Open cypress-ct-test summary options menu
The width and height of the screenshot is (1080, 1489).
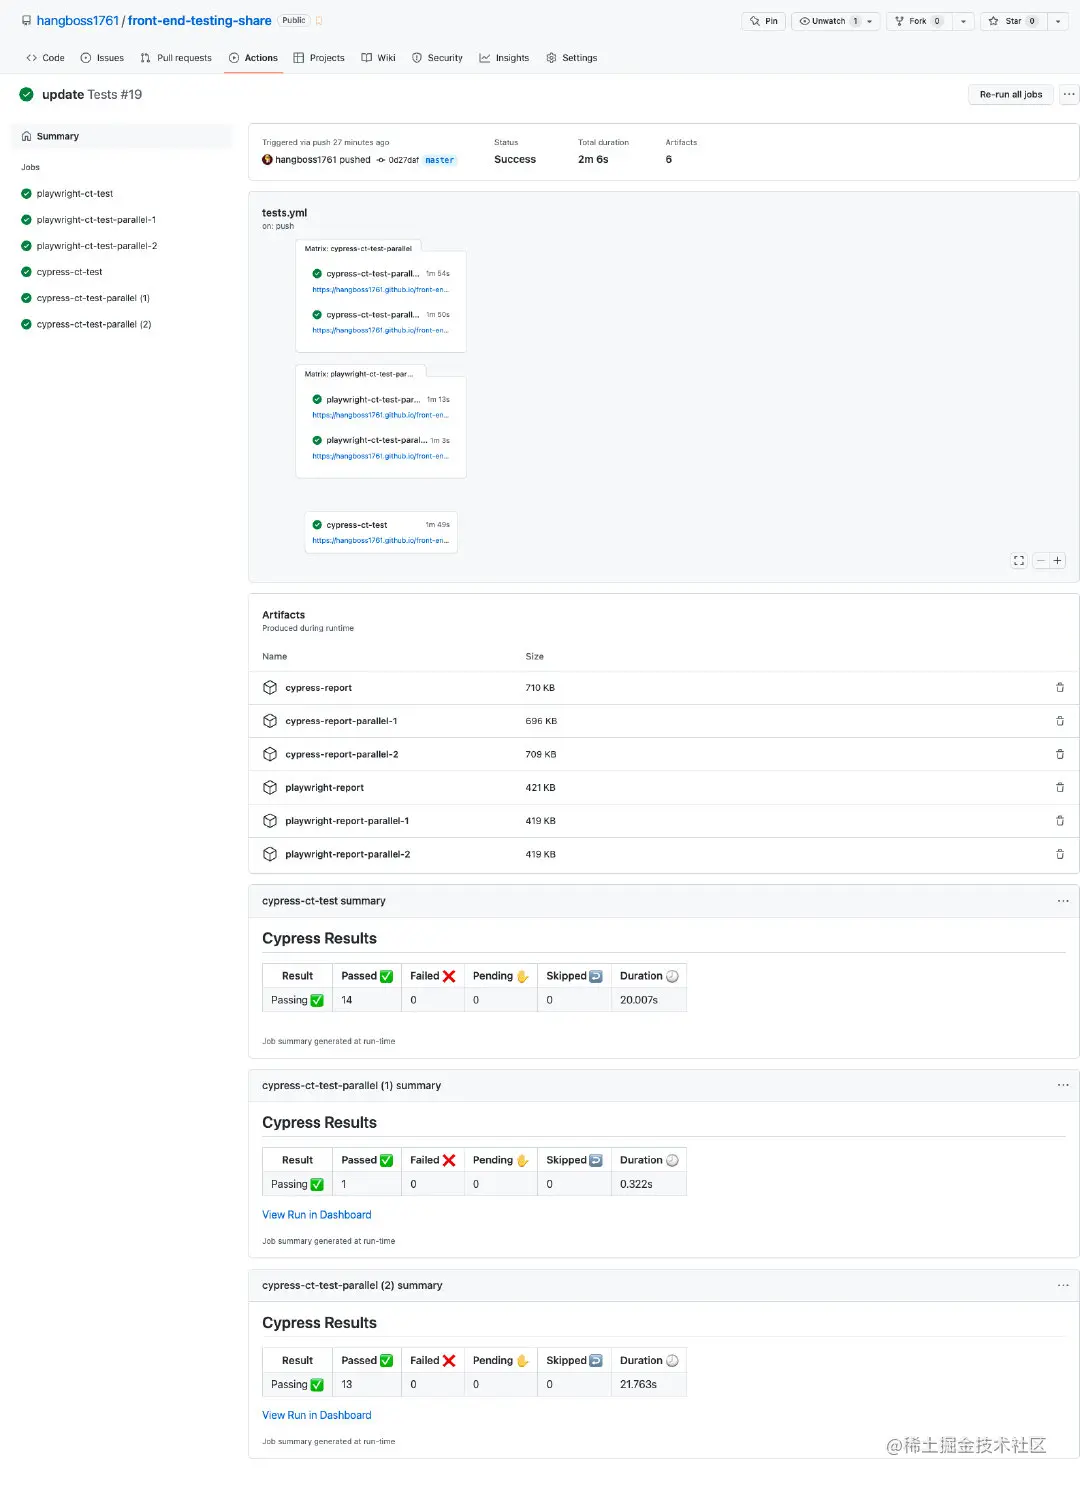1063,901
